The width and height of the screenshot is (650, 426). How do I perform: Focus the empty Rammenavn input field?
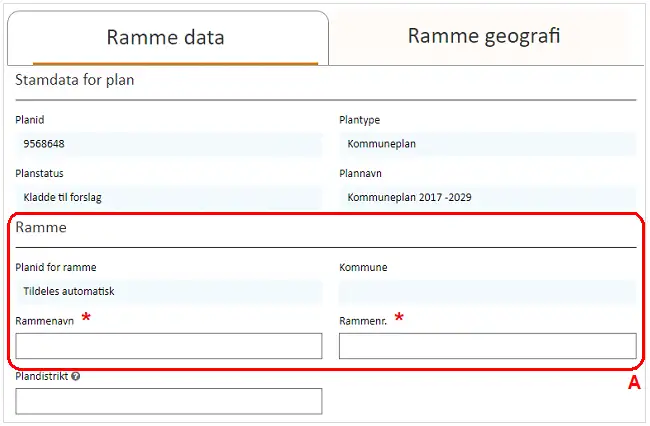tap(168, 346)
